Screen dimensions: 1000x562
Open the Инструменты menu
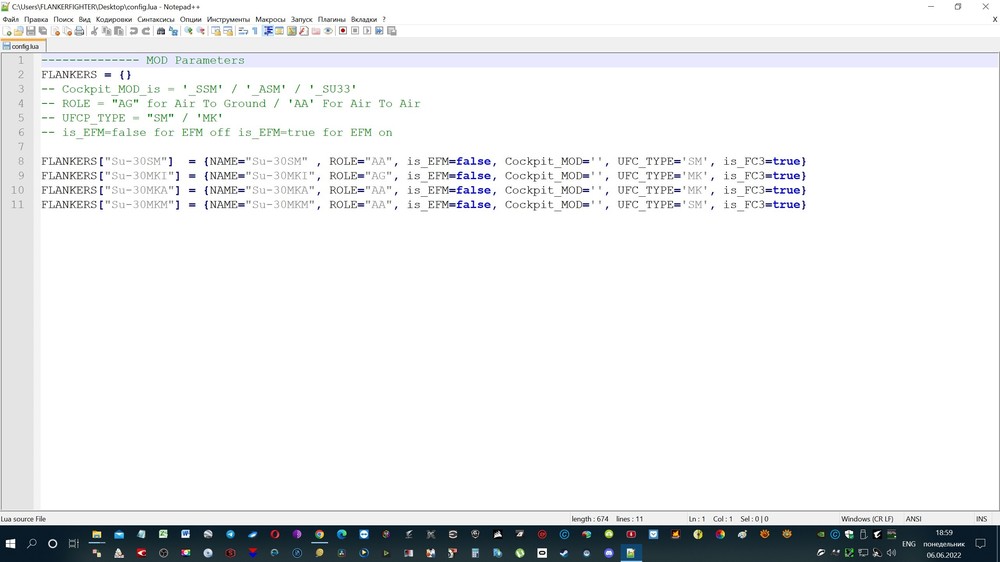tap(228, 19)
